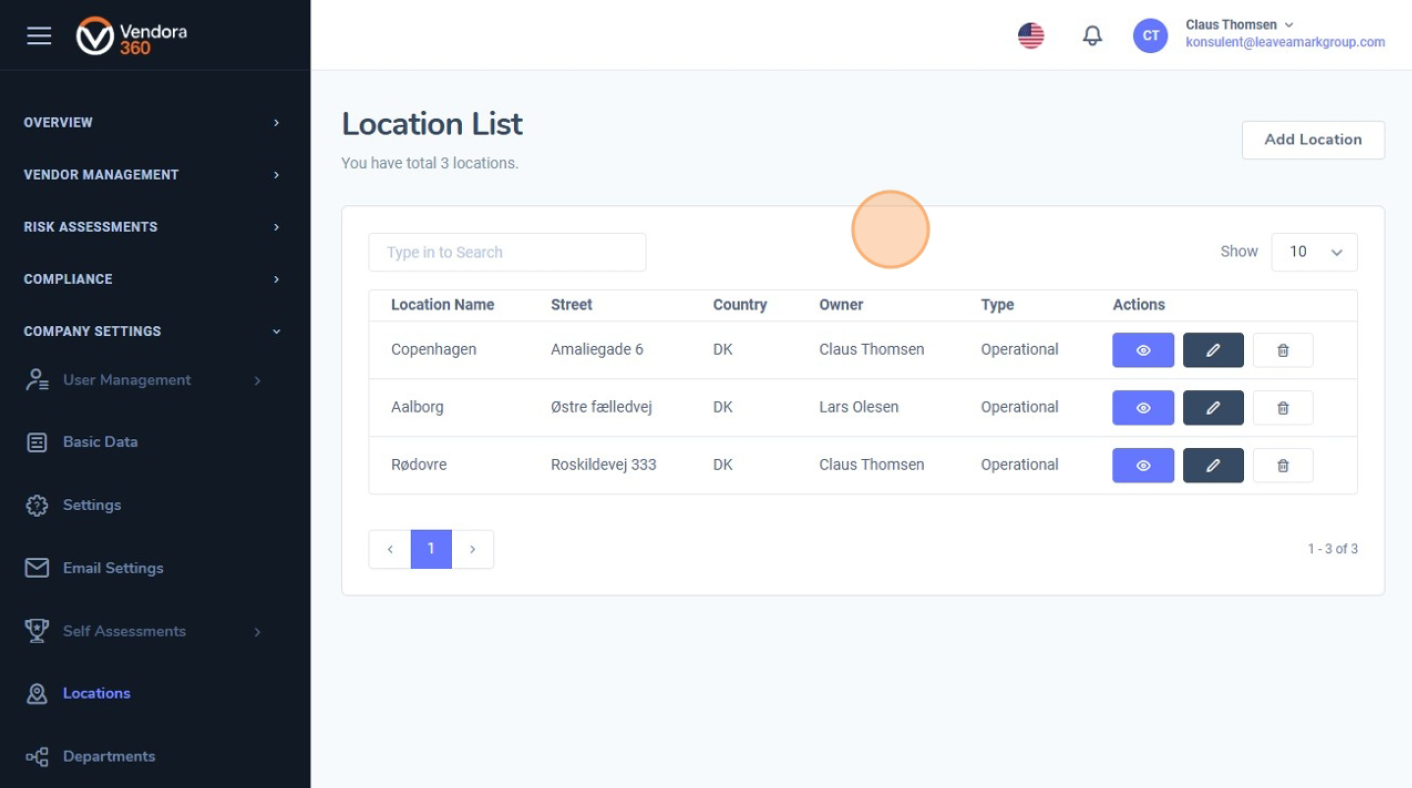Open notifications bell icon
1412x788 pixels.
[x=1092, y=36]
